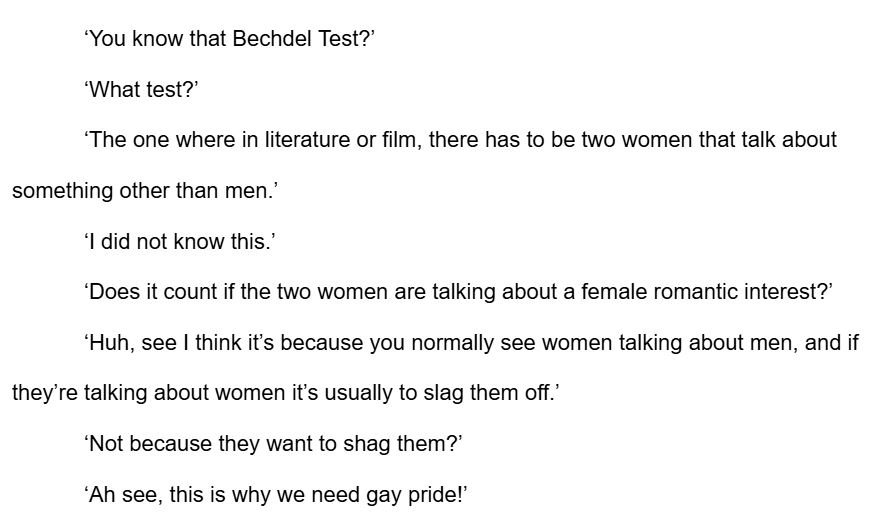Click the word 'normally' in the text
This screenshot has width=888, height=527.
450,343
